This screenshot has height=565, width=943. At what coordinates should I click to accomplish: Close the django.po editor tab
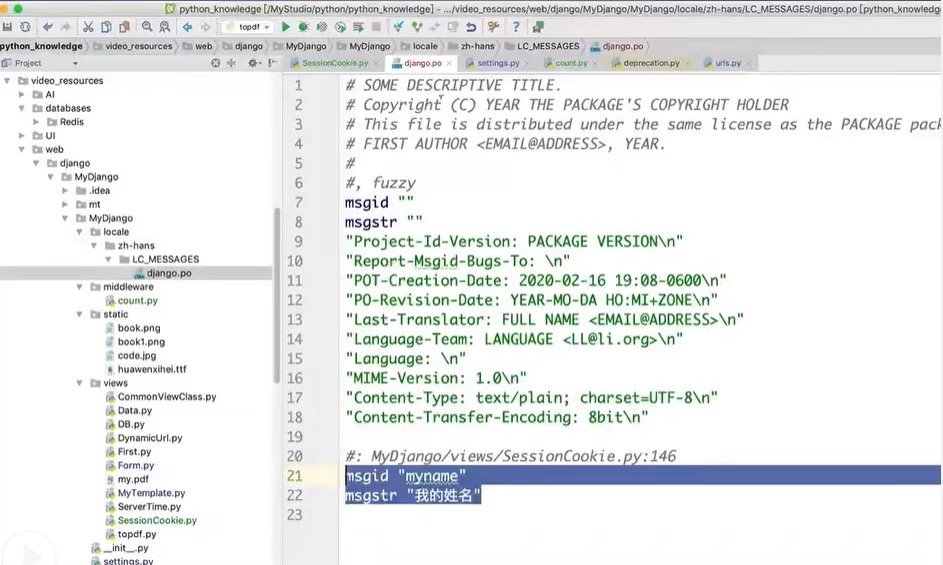pyautogui.click(x=449, y=63)
